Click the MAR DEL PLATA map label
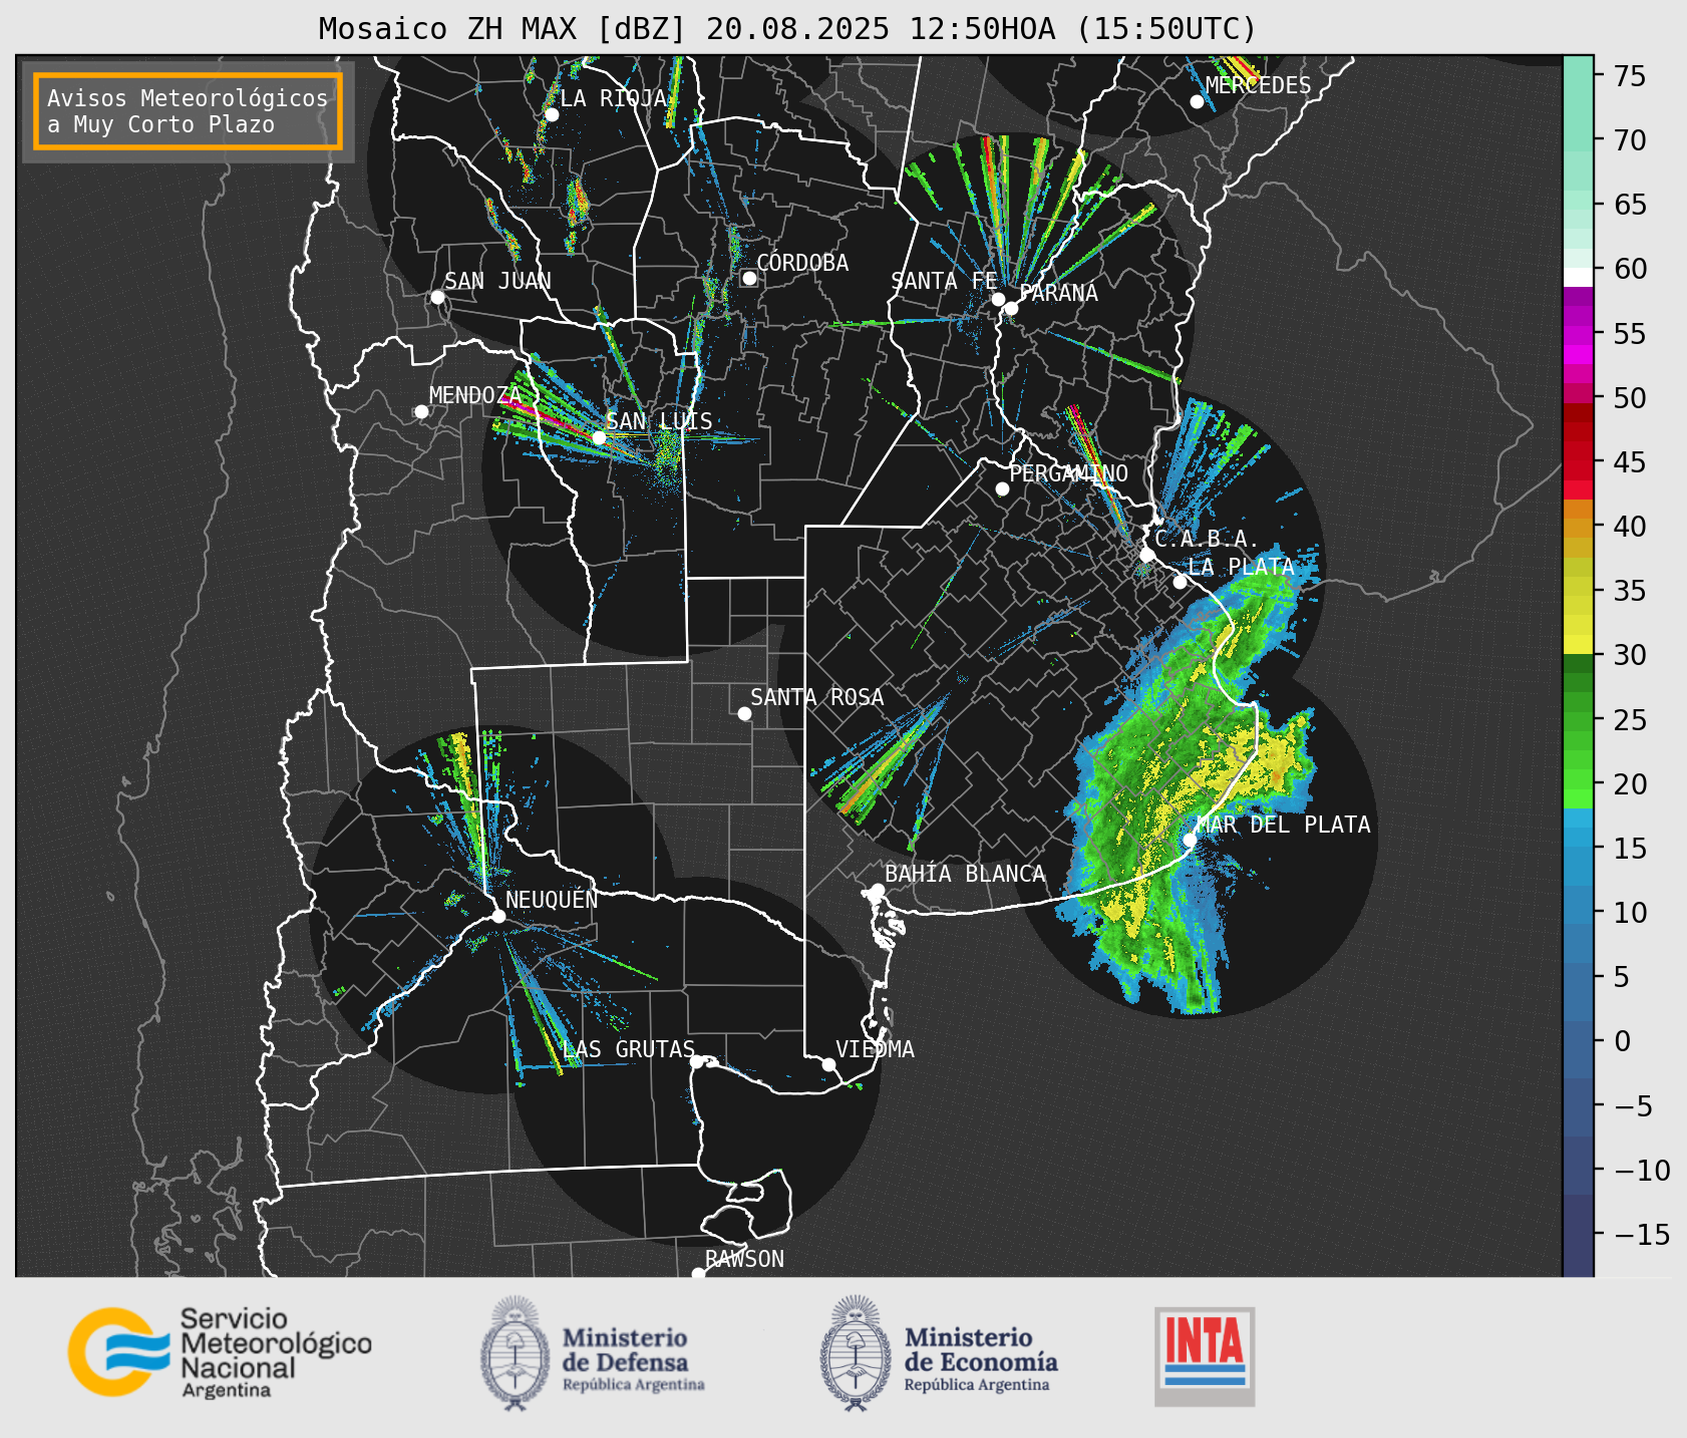This screenshot has height=1438, width=1687. pyautogui.click(x=1283, y=825)
